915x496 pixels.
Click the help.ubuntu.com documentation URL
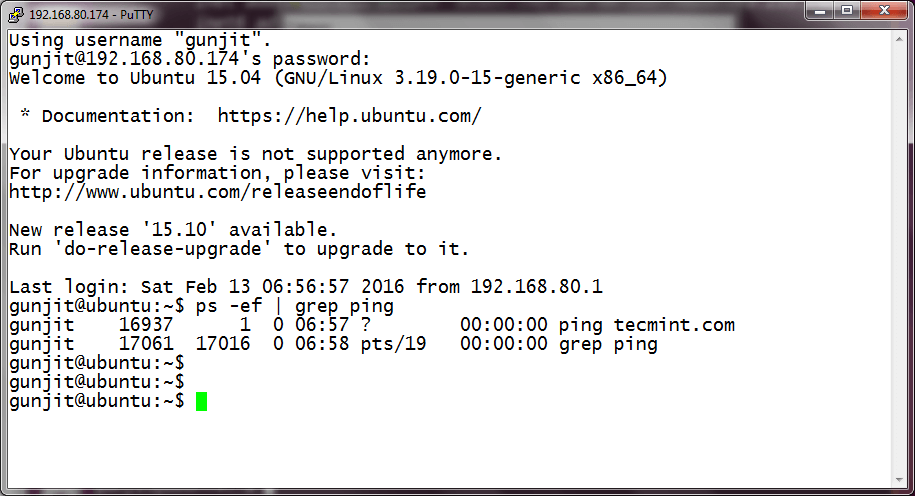(349, 116)
